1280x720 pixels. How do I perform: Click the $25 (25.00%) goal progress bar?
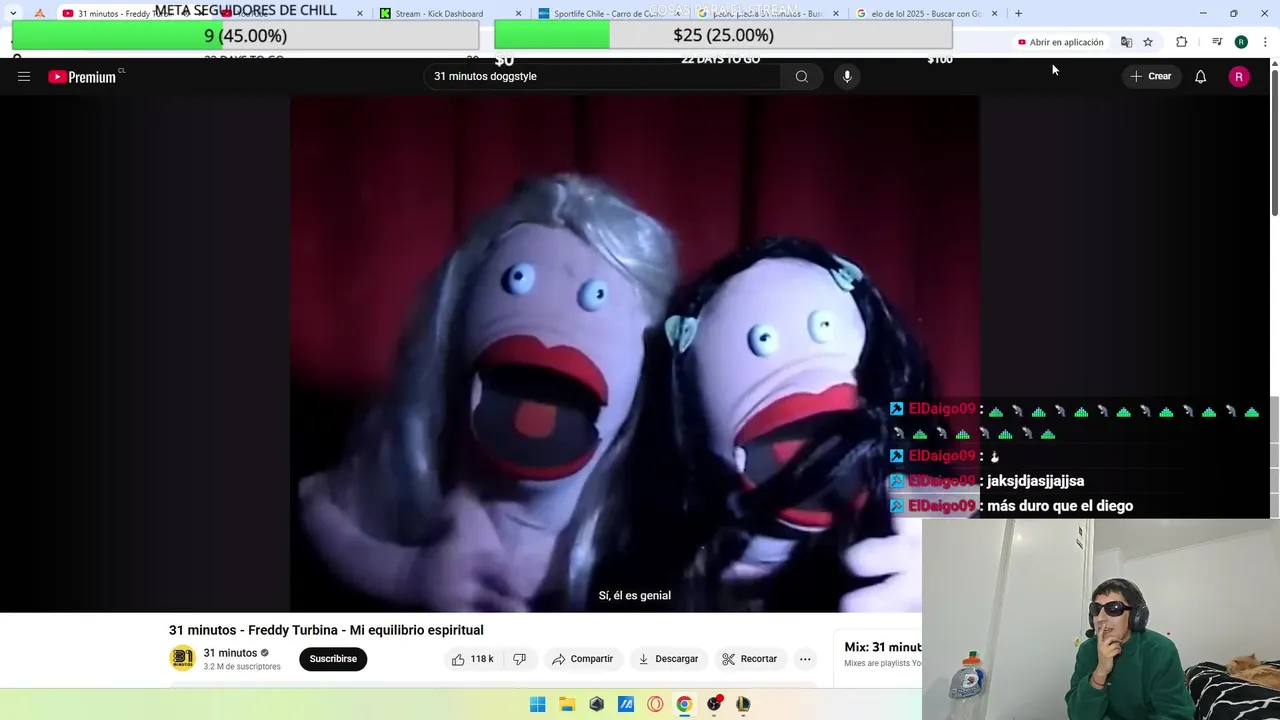click(723, 35)
